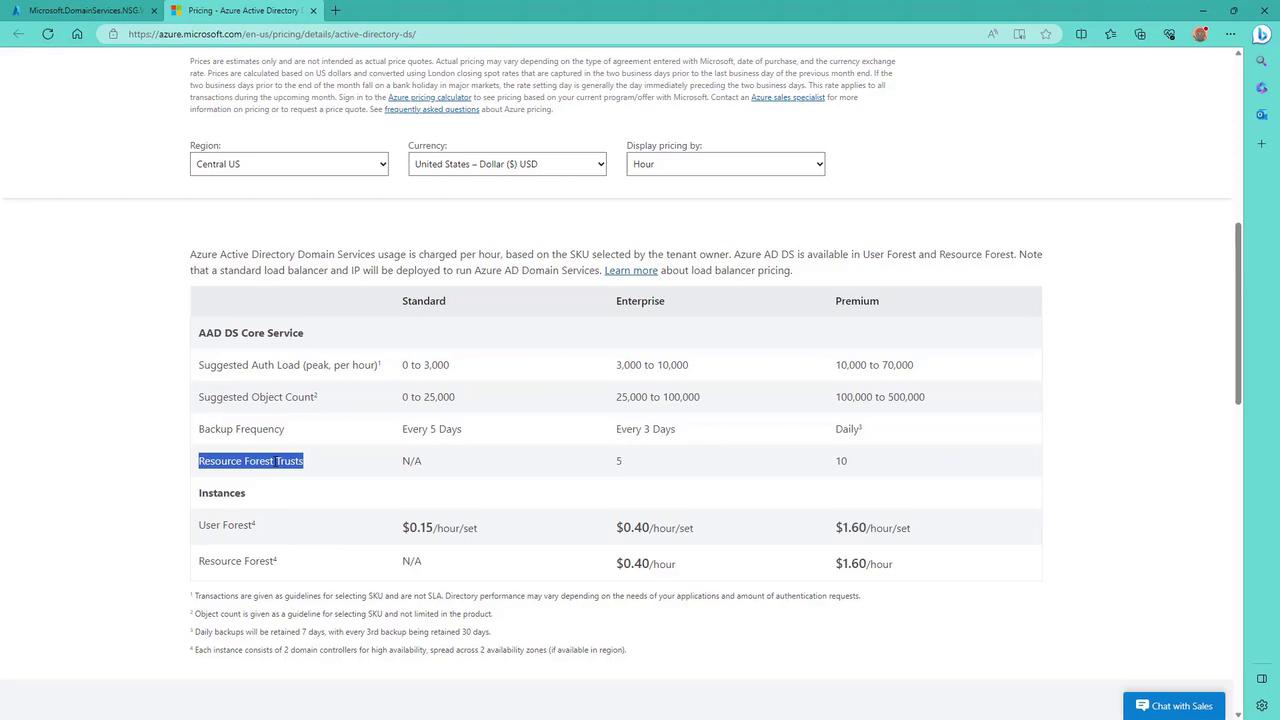This screenshot has height=720, width=1280.
Task: Open Collections panel
Action: (x=1140, y=34)
